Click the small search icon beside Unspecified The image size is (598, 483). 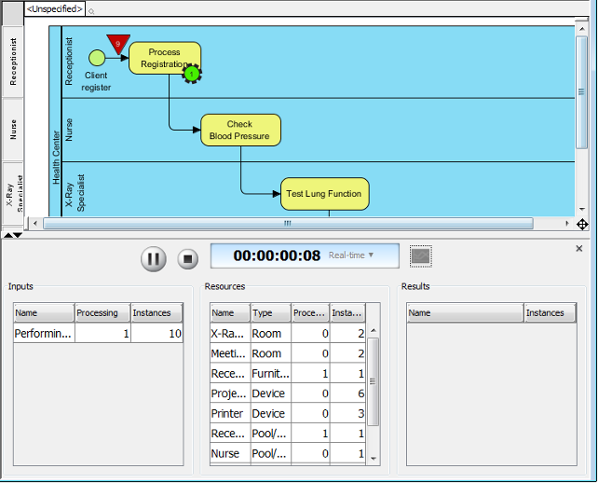pyautogui.click(x=91, y=11)
